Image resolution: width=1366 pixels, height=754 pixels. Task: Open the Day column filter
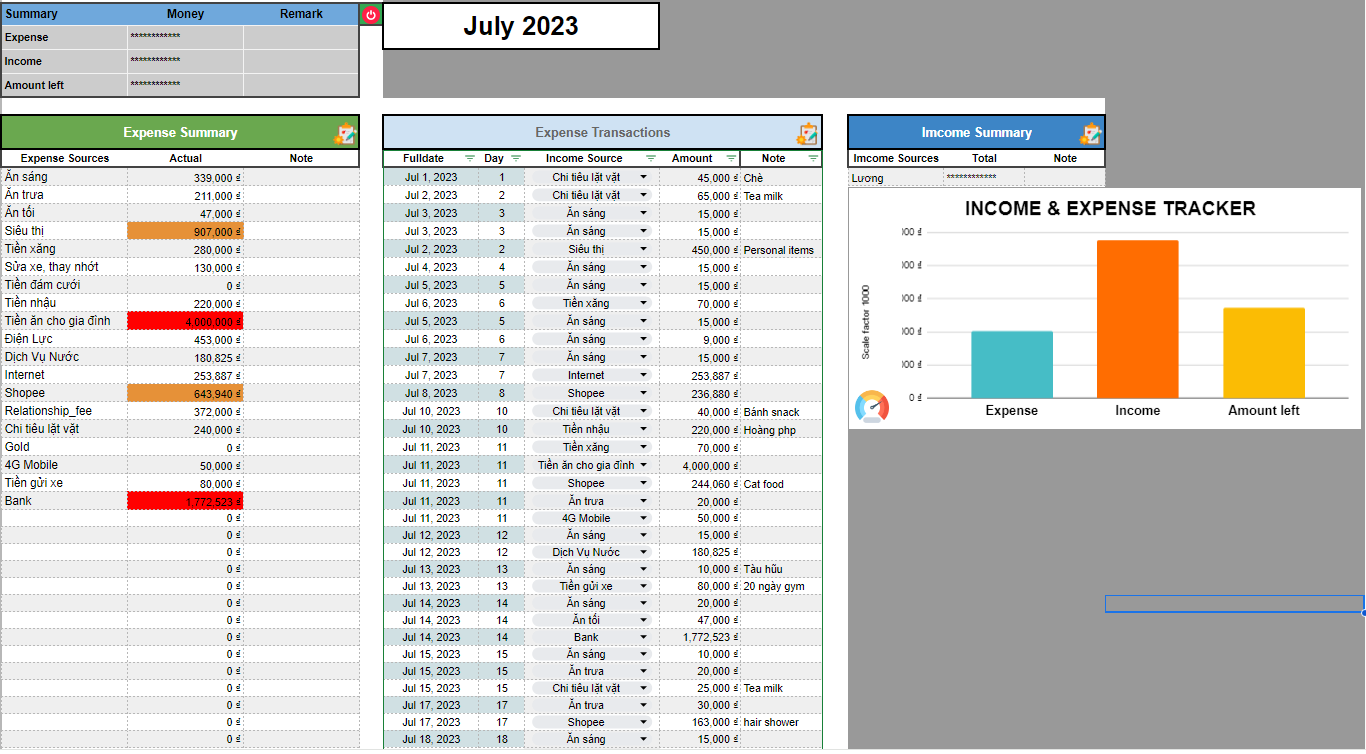(516, 158)
